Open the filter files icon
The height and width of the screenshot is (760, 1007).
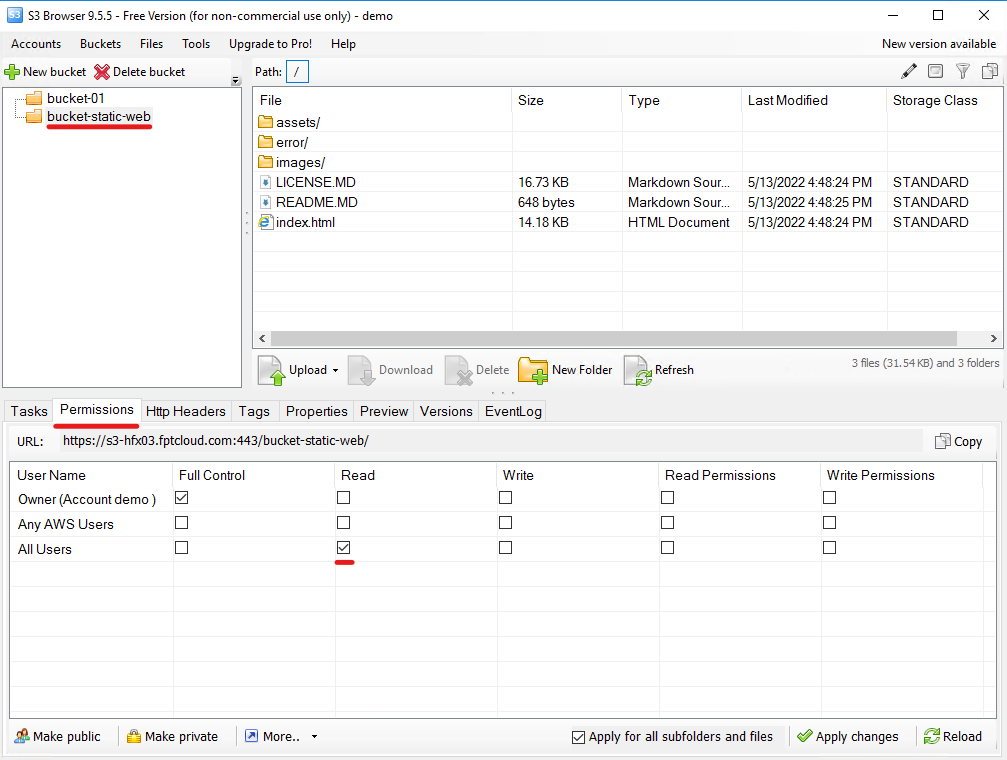961,71
